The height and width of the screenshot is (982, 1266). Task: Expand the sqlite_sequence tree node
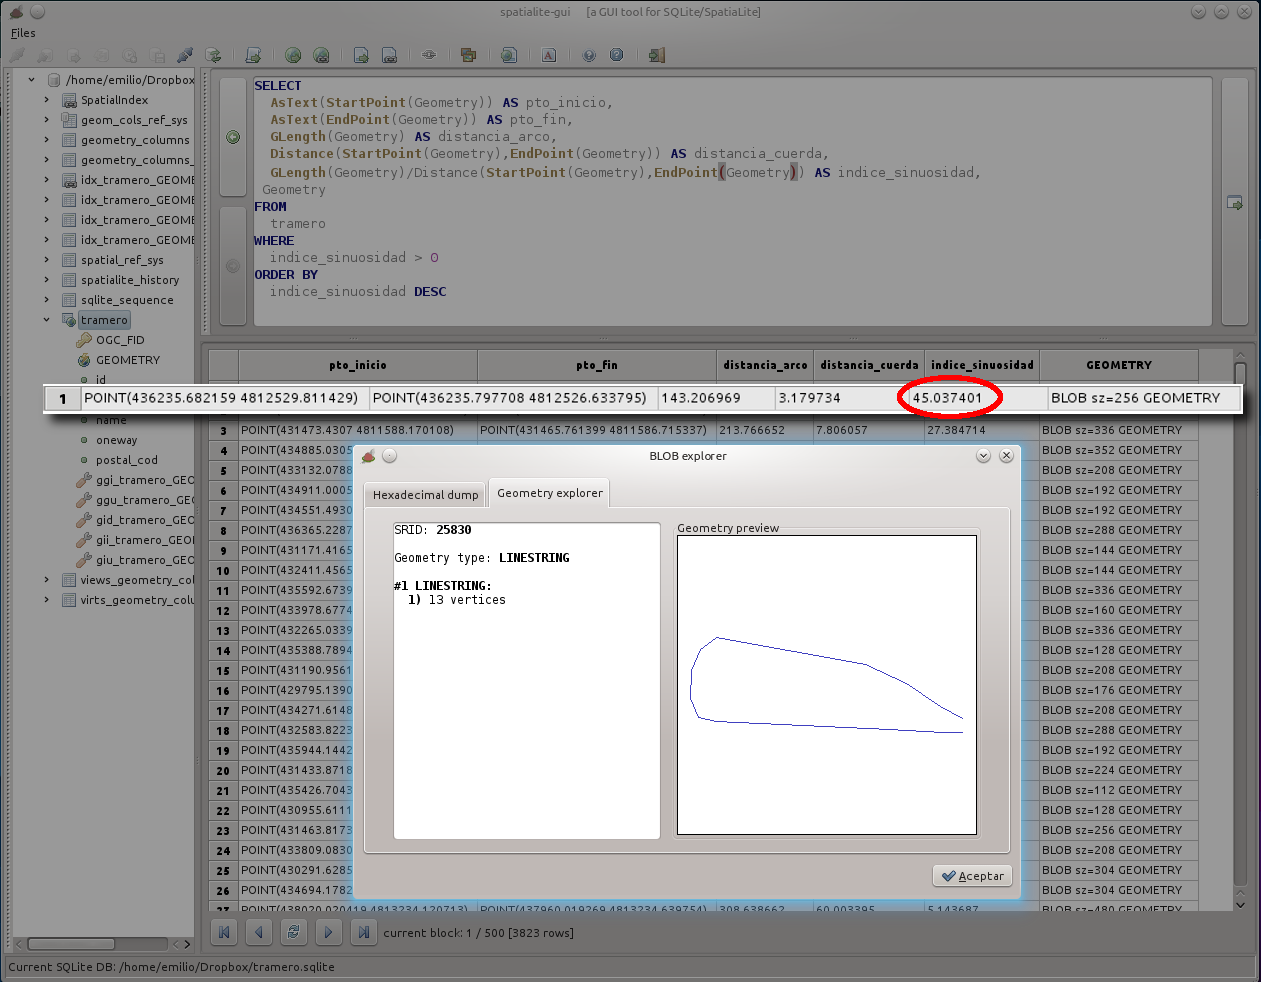coord(47,300)
